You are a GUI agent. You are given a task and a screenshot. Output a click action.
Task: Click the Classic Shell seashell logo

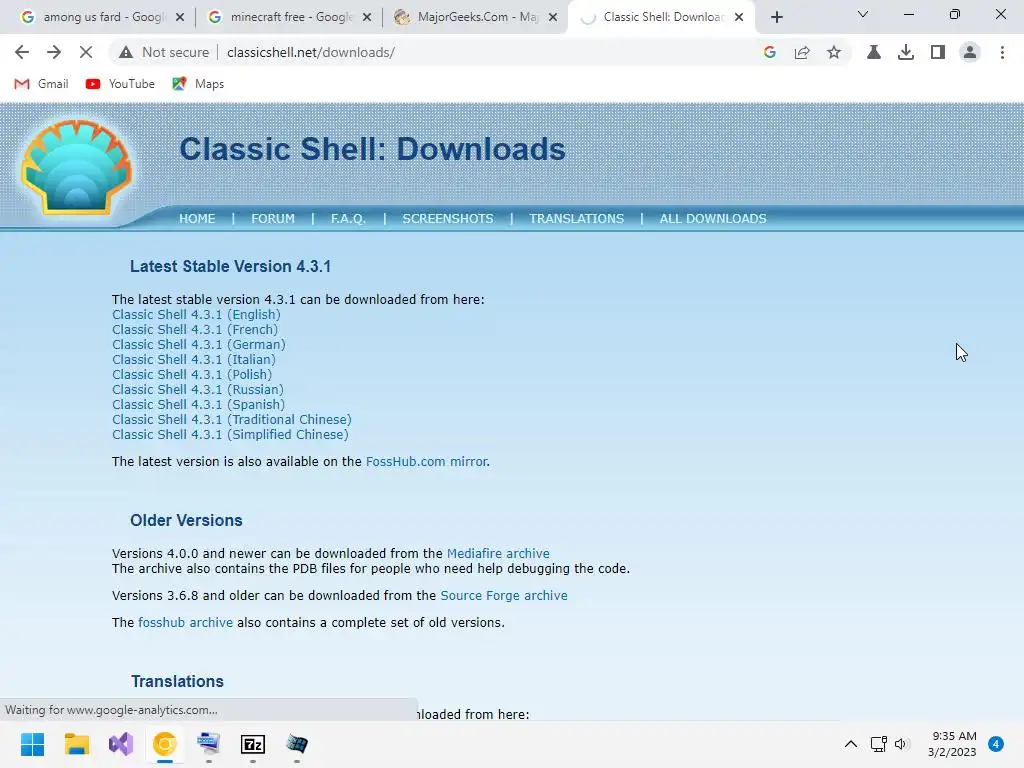point(76,167)
